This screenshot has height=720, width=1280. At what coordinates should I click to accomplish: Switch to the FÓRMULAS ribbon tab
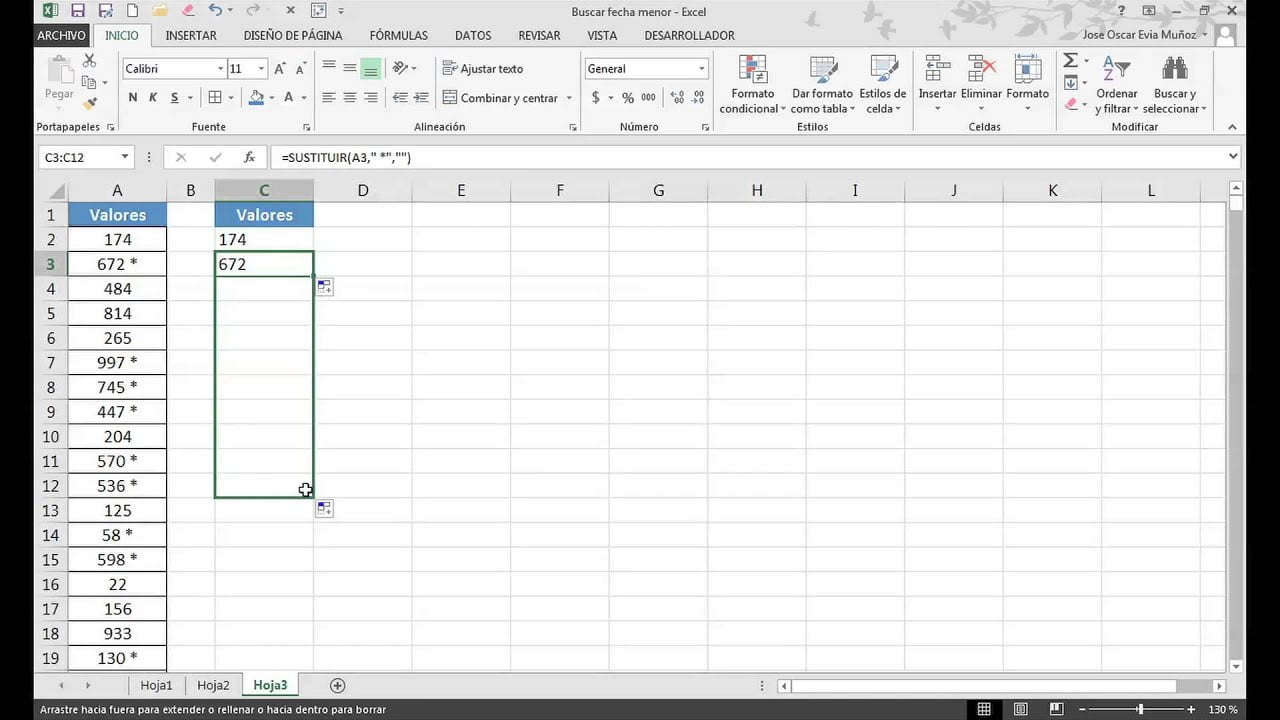click(x=399, y=35)
